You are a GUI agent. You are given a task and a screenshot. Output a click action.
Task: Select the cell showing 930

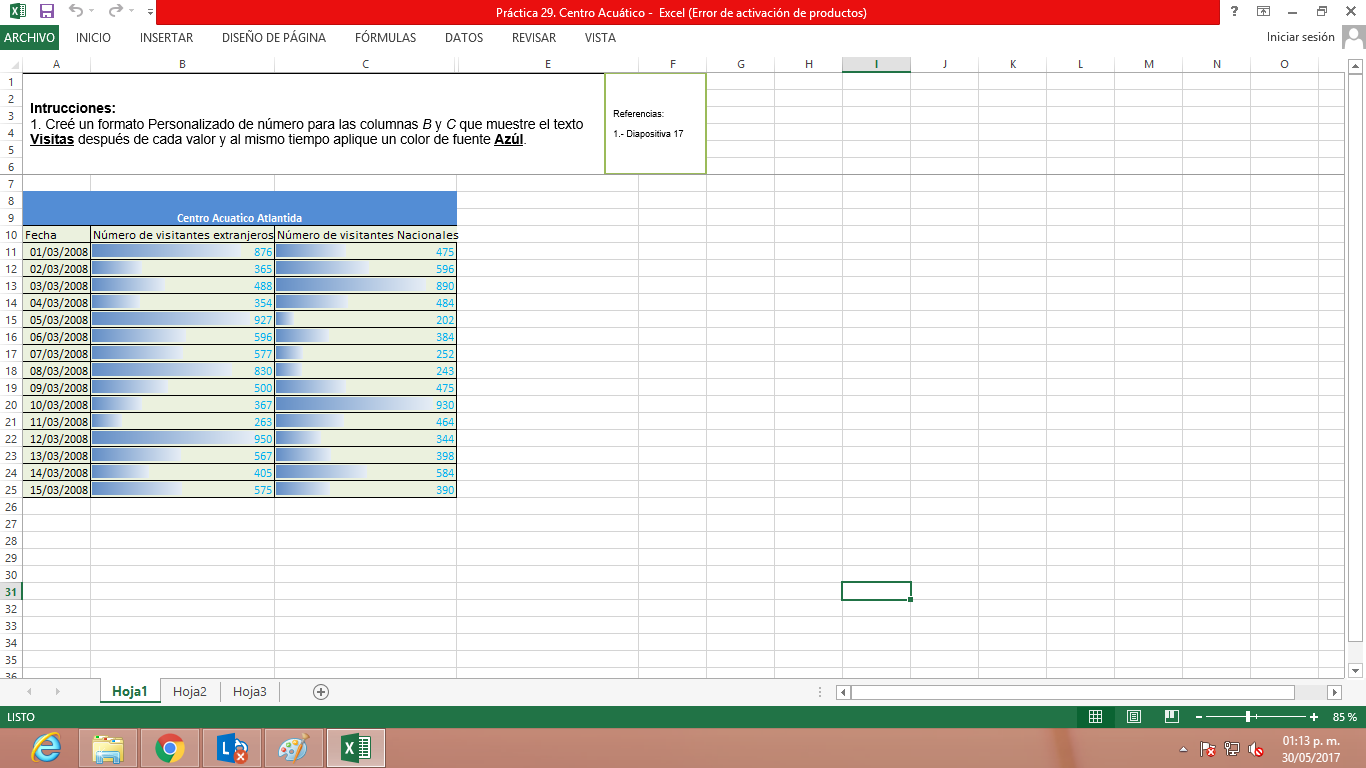pos(366,405)
